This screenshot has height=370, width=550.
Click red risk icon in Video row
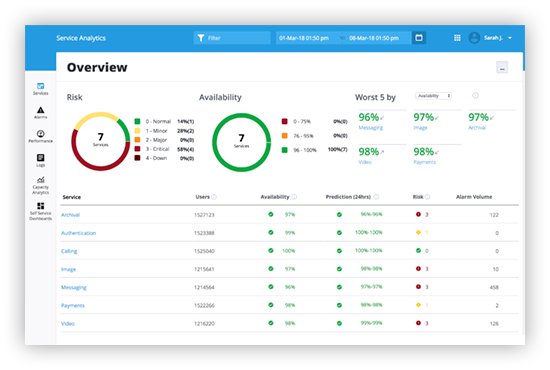pyautogui.click(x=418, y=323)
